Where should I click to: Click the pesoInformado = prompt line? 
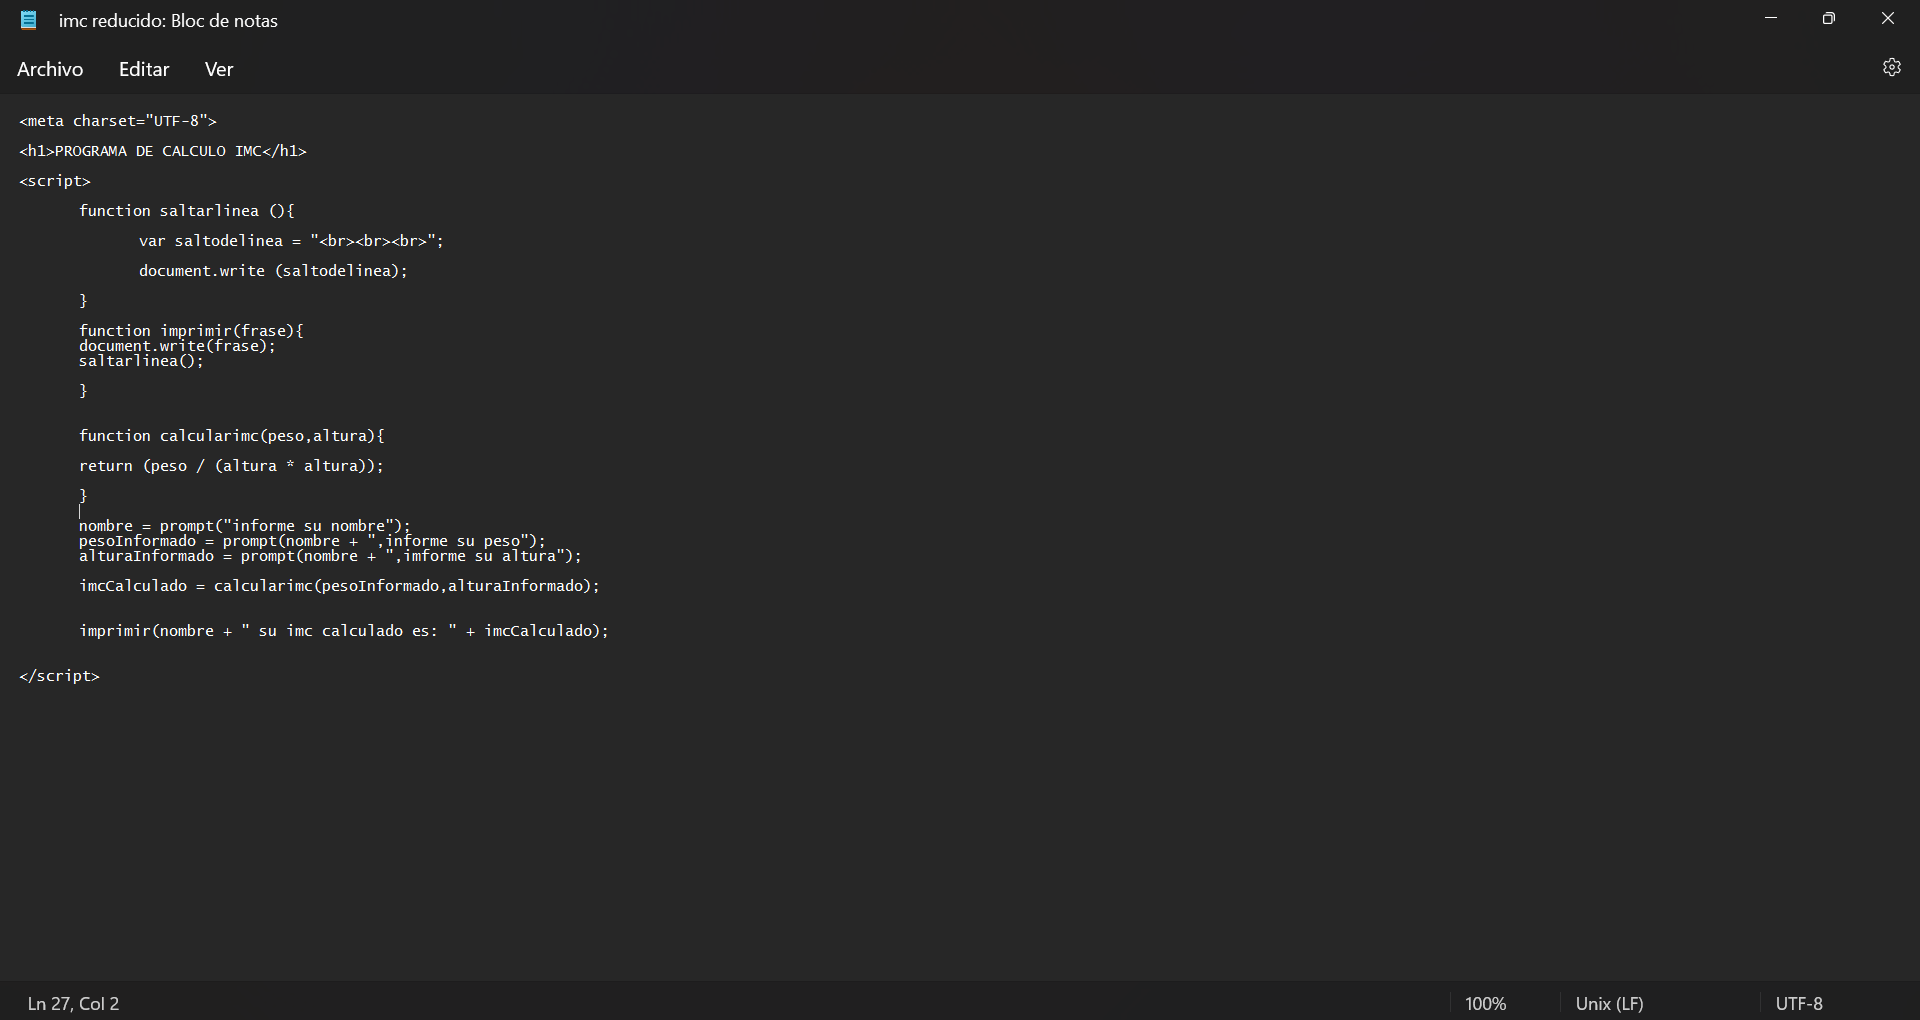click(313, 541)
